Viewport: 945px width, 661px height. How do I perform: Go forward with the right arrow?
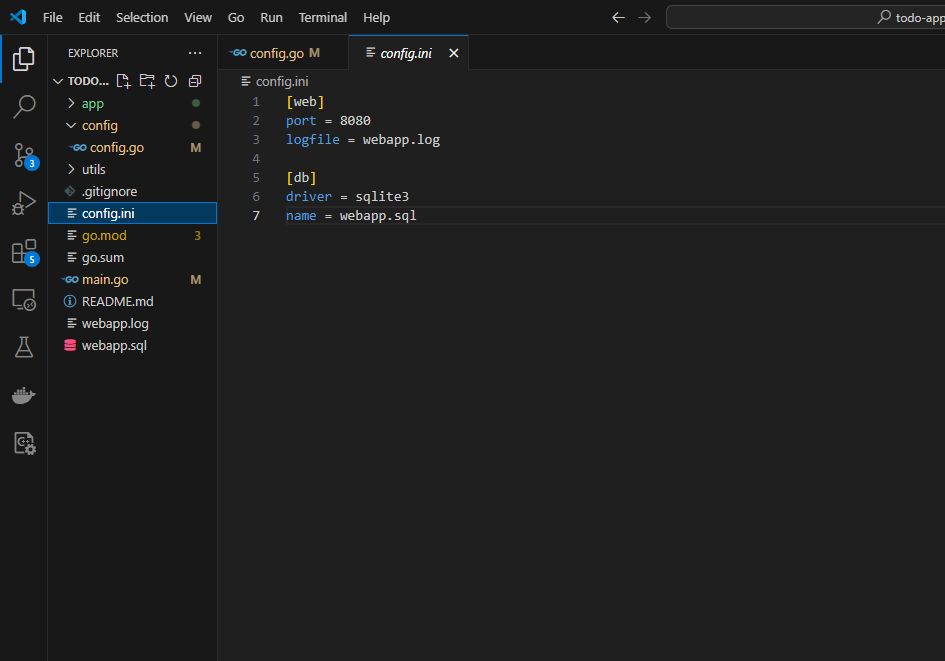pyautogui.click(x=644, y=17)
